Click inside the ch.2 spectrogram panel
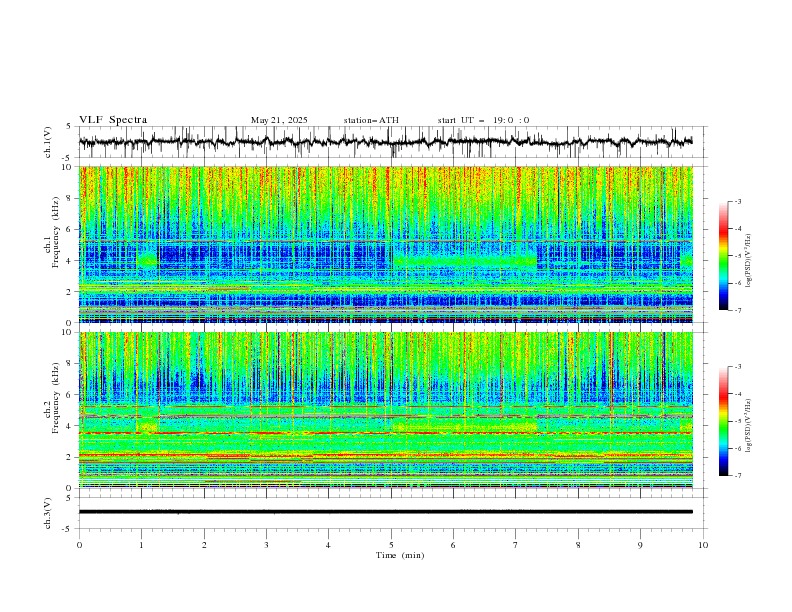The height and width of the screenshot is (612, 792). pos(385,410)
